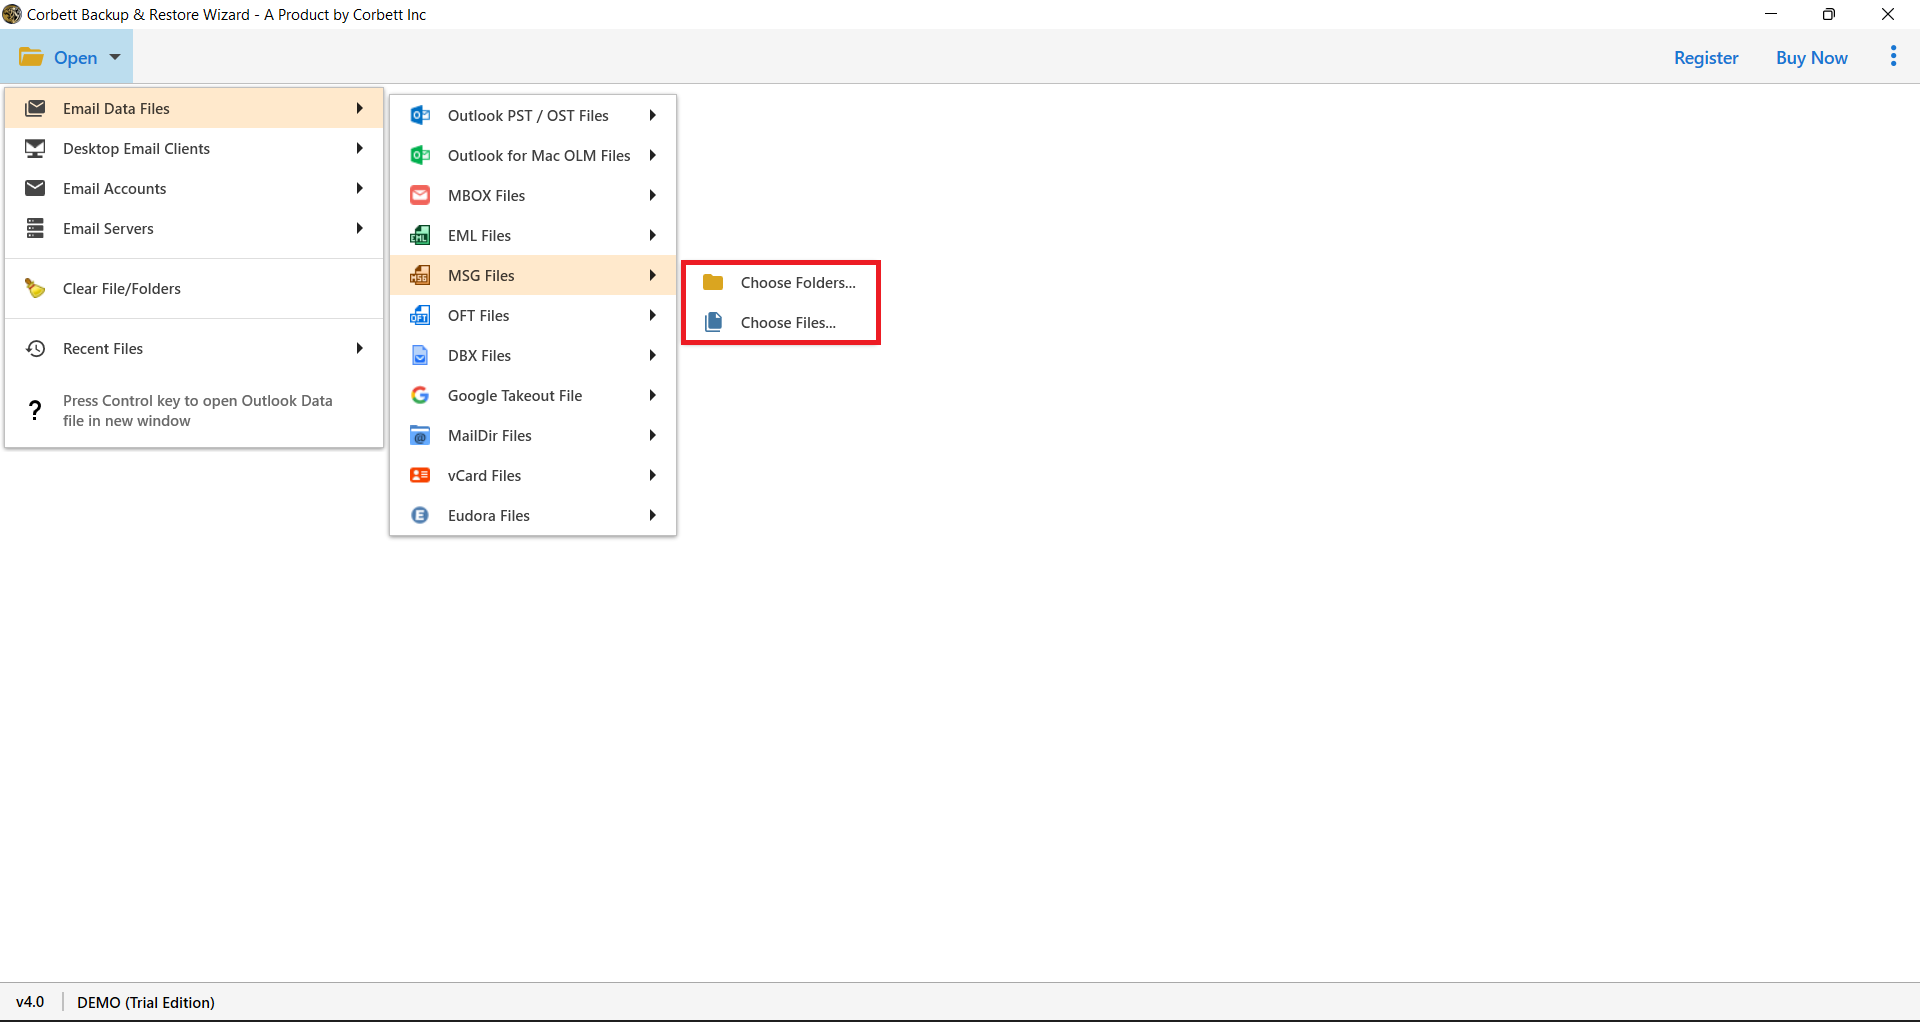Click the Email Data Files envelope icon
The width and height of the screenshot is (1920, 1022).
click(35, 108)
